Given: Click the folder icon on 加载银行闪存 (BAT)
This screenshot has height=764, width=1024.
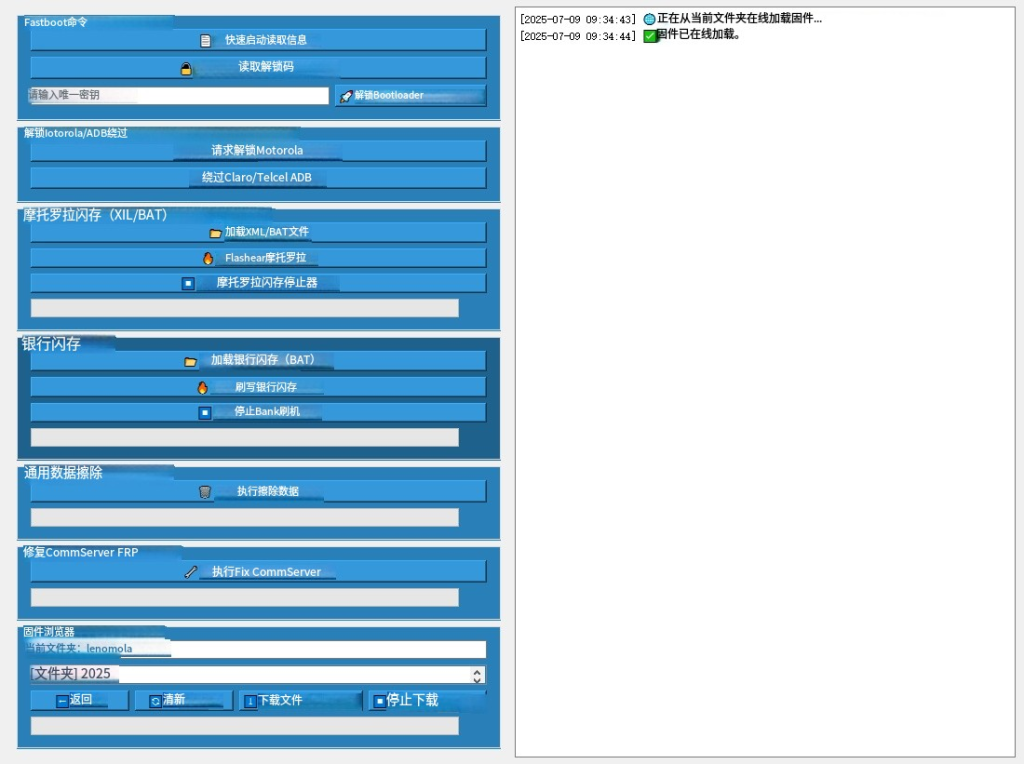Looking at the screenshot, I should [x=190, y=362].
